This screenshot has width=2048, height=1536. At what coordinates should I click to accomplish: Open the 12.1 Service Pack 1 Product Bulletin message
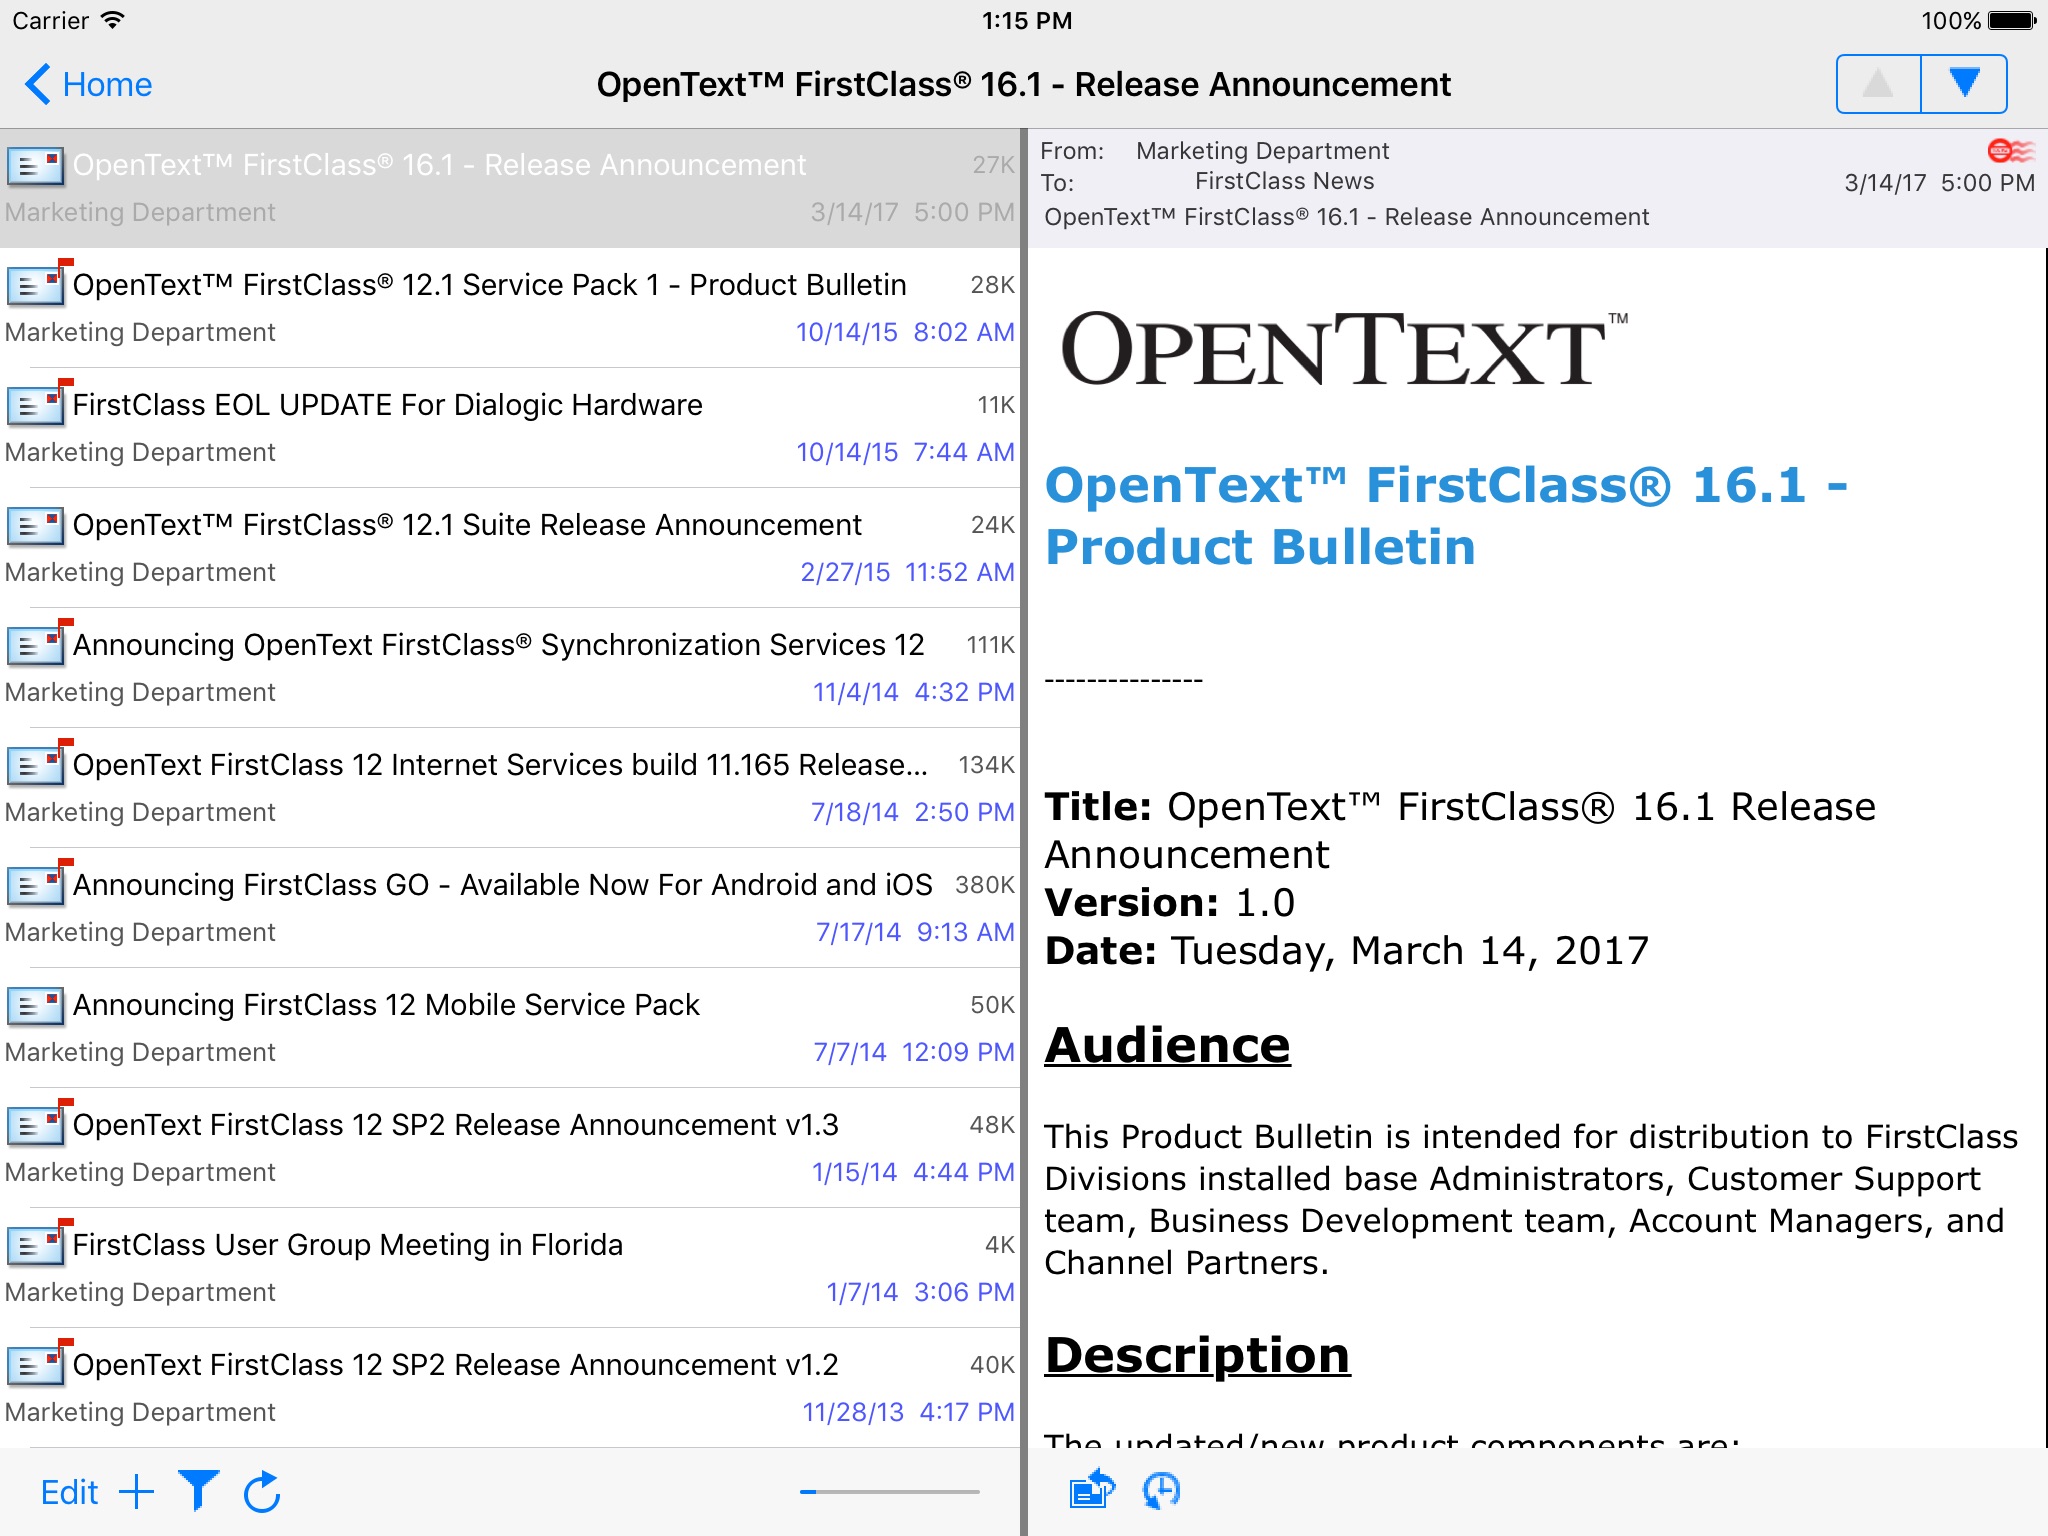point(489,285)
